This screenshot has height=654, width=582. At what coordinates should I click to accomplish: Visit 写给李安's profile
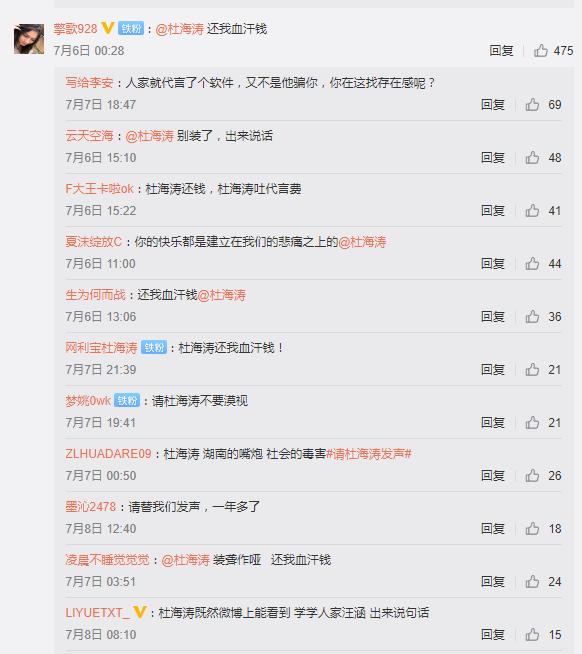point(89,83)
